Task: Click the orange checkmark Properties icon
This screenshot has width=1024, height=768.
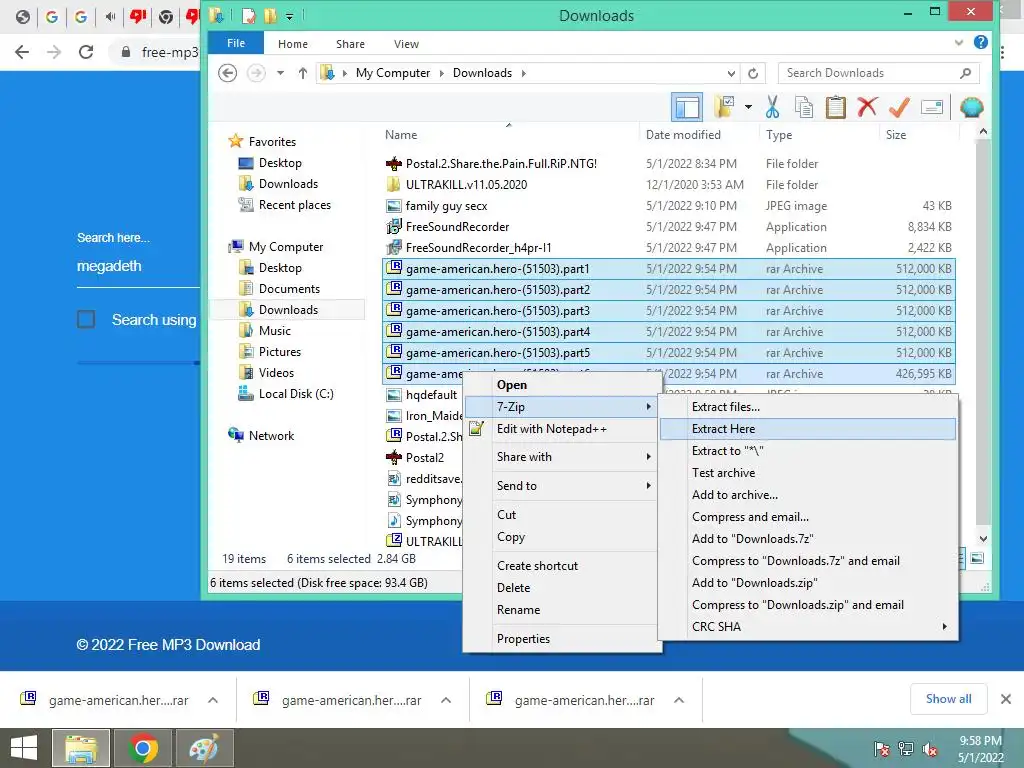Action: (899, 107)
